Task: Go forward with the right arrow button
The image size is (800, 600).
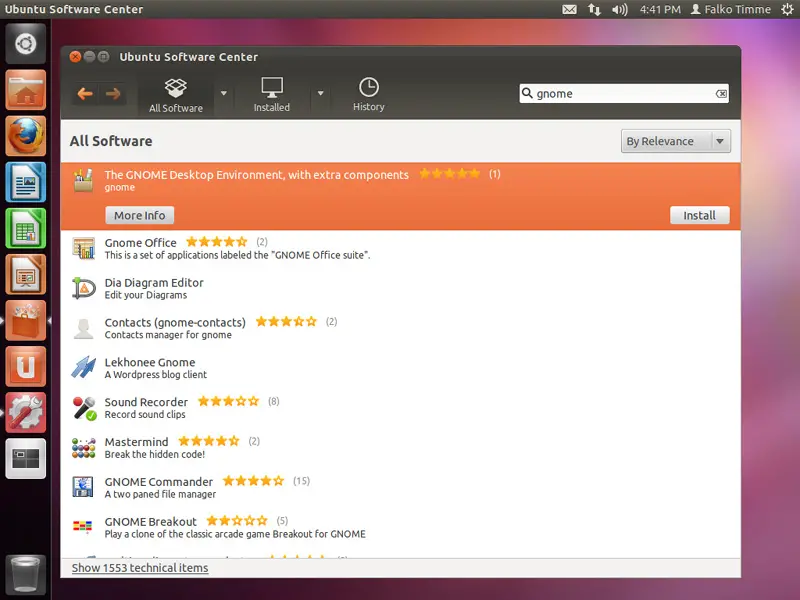Action: (x=113, y=94)
